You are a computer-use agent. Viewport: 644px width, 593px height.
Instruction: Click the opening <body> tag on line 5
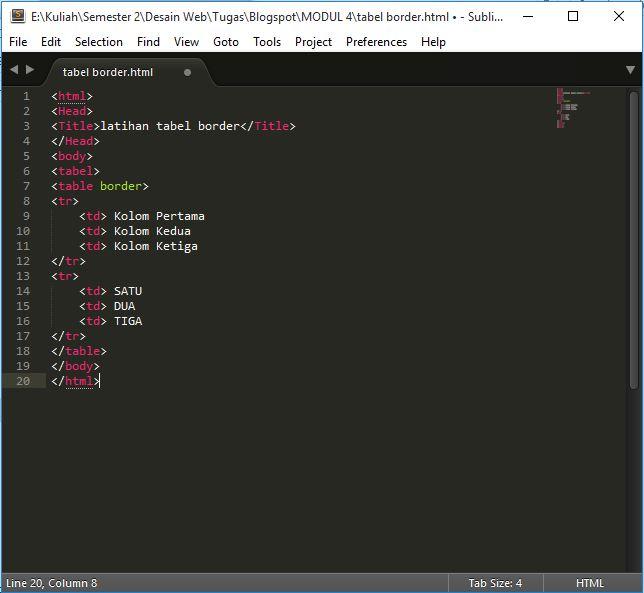pos(72,156)
